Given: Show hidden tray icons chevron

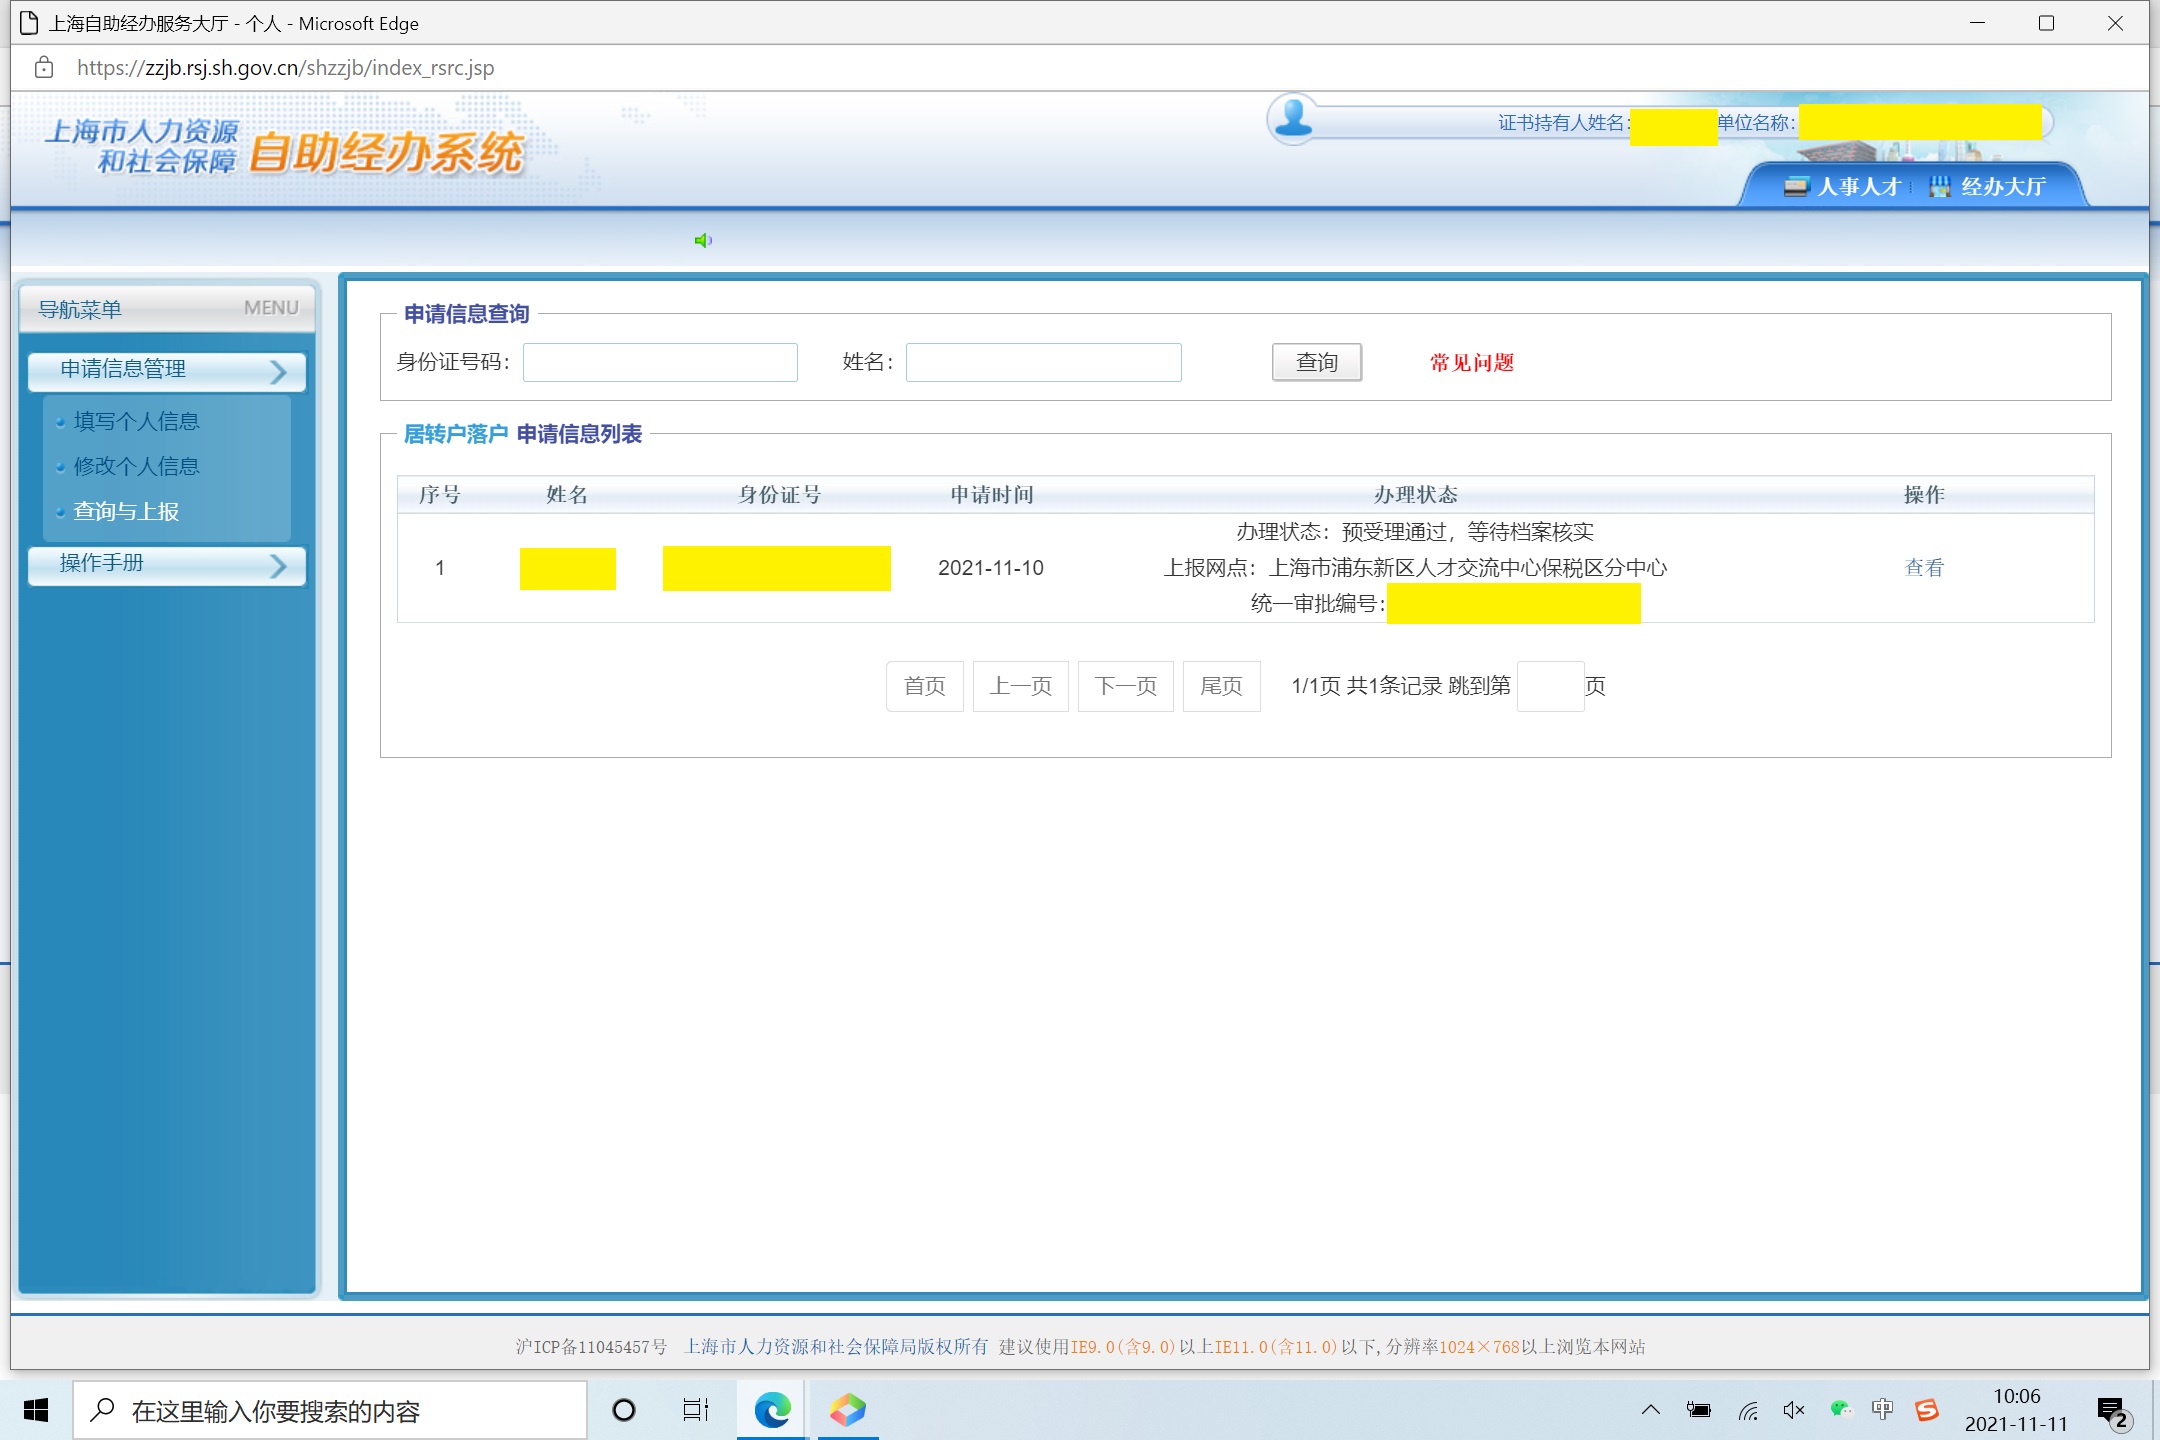Looking at the screenshot, I should [1651, 1410].
